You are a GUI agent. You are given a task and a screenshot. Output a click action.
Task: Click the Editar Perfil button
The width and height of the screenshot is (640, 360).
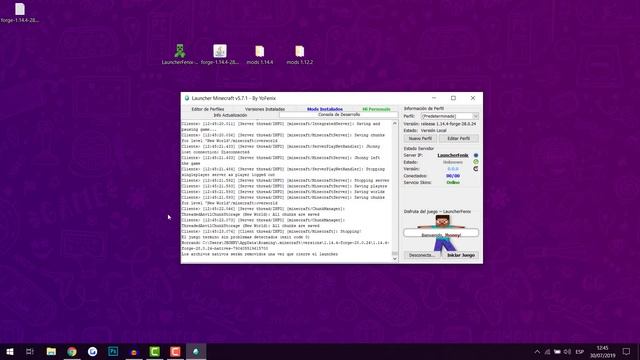tap(459, 138)
